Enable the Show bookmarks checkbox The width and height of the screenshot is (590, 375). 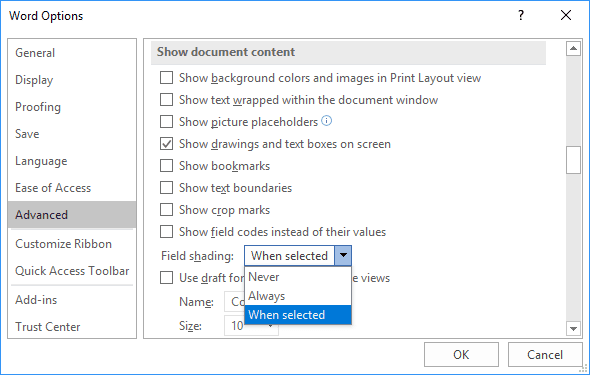click(x=166, y=165)
